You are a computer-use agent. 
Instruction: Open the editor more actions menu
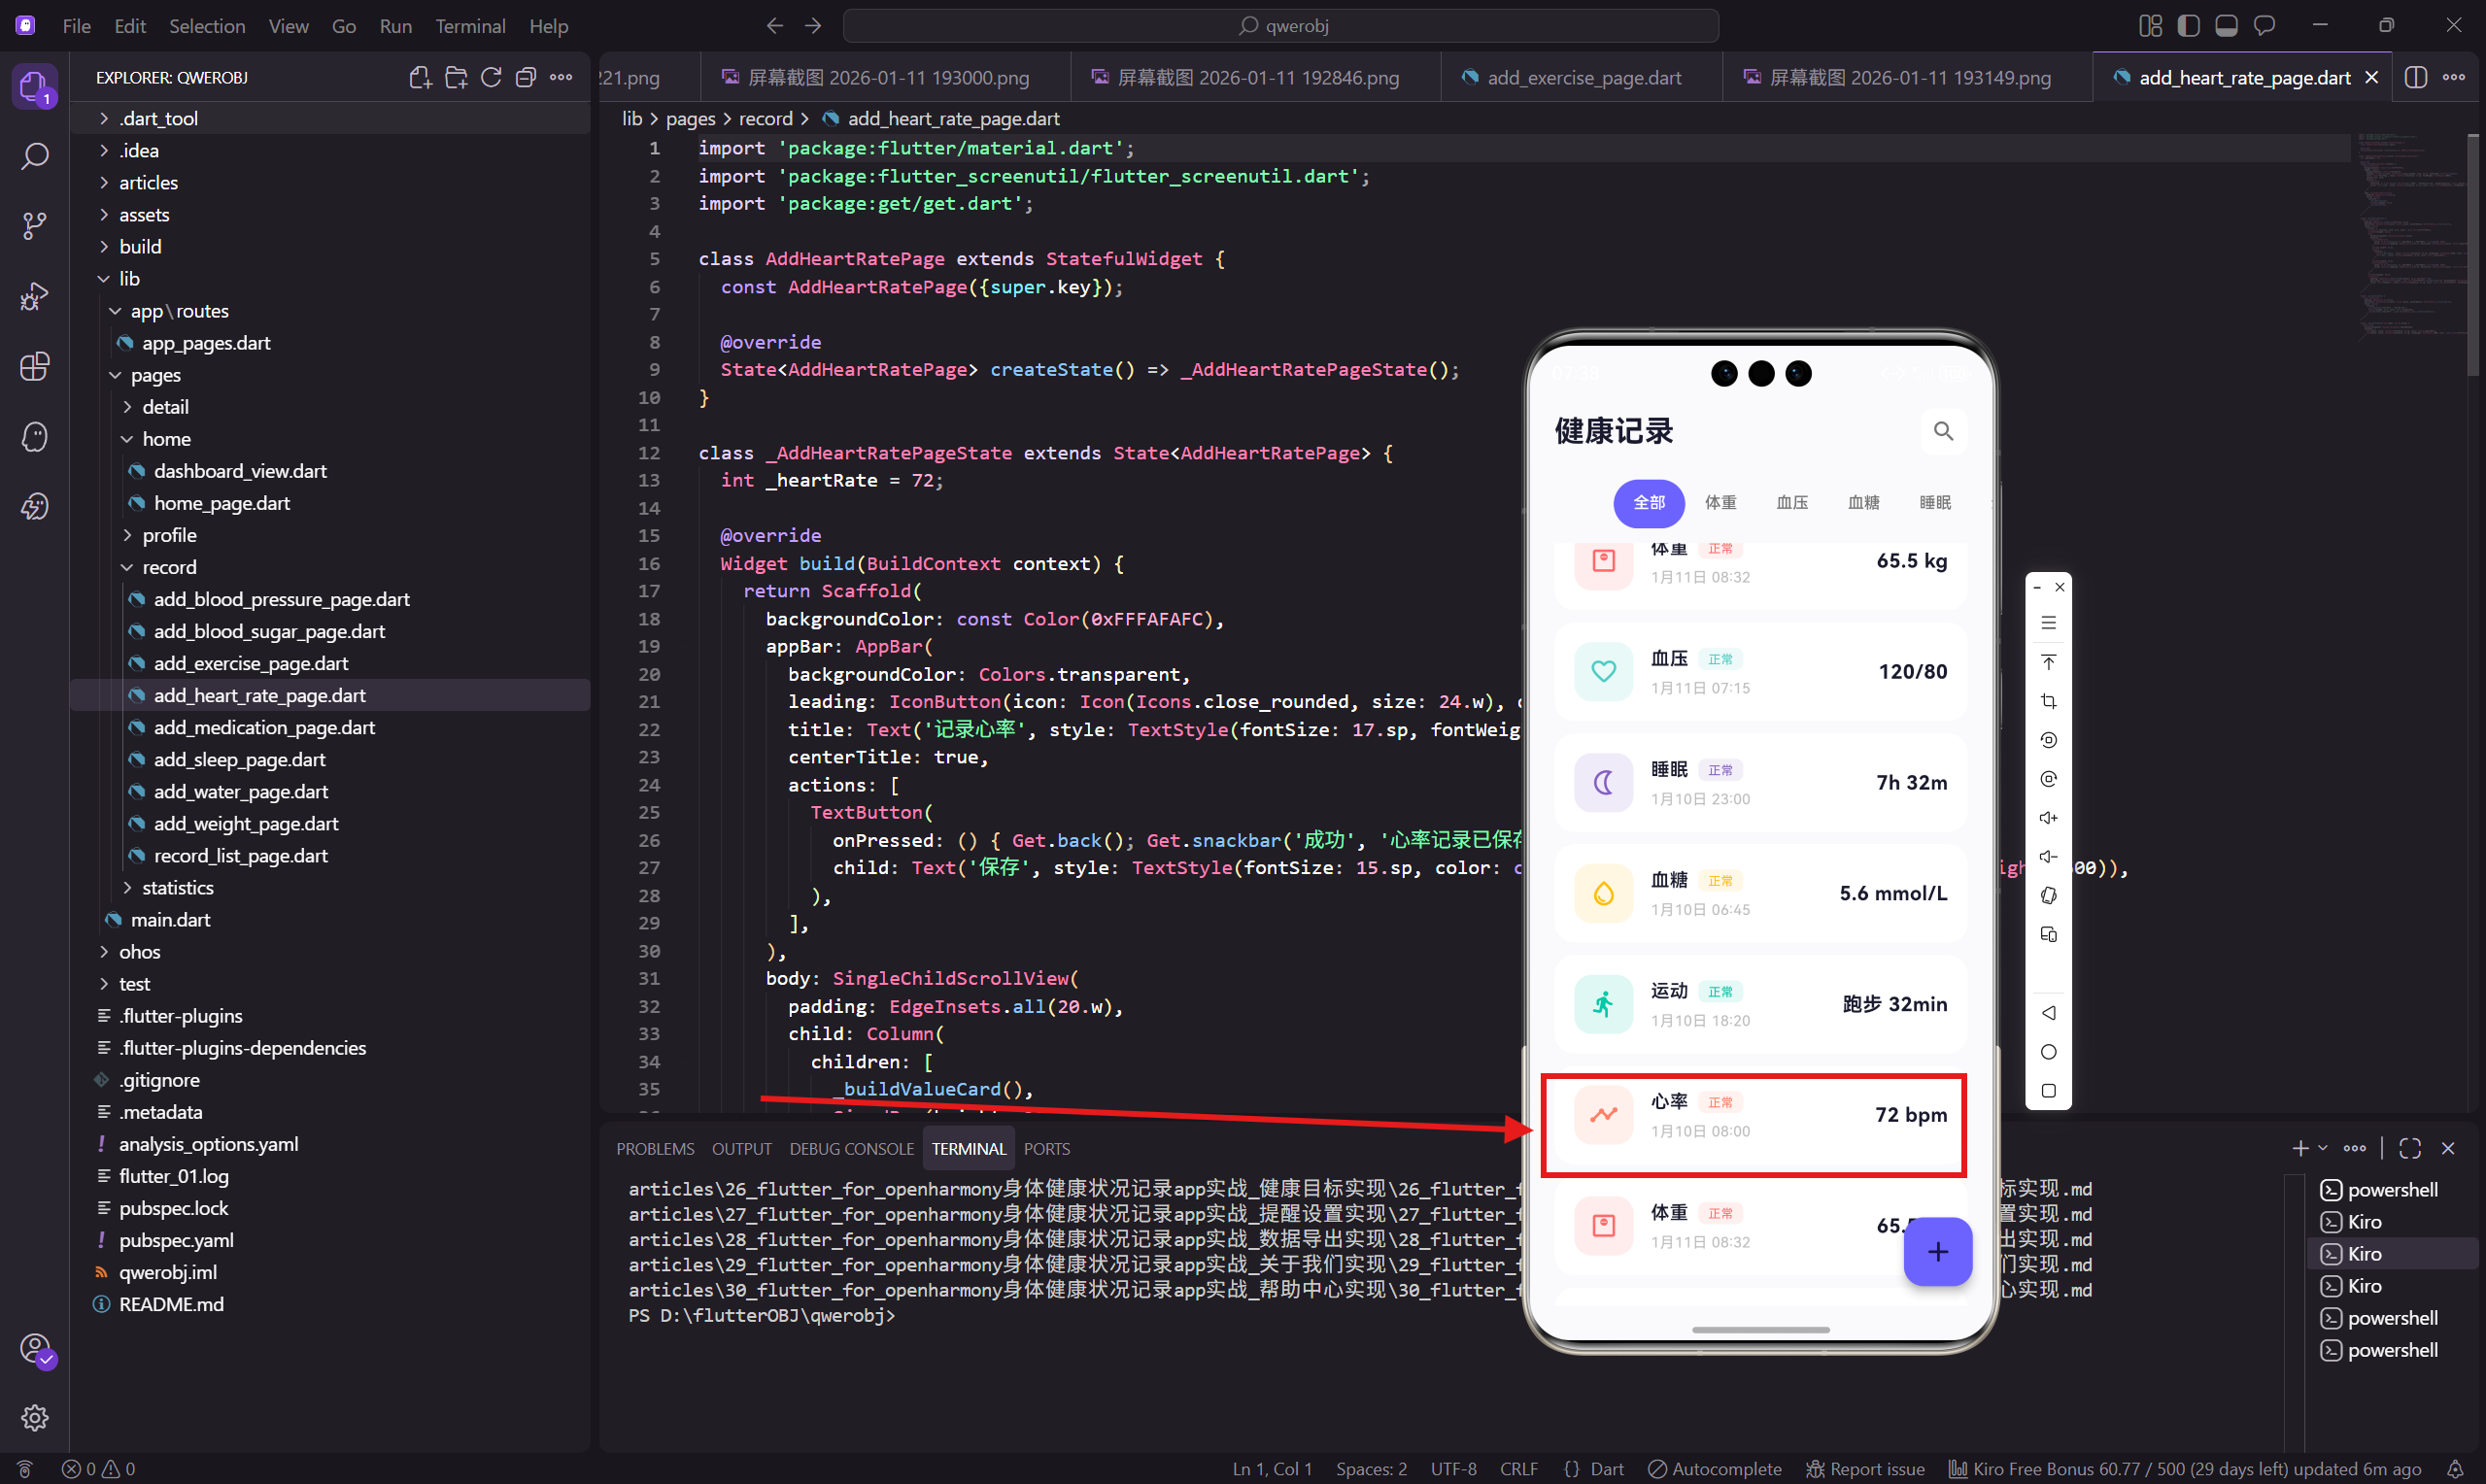pyautogui.click(x=2454, y=77)
